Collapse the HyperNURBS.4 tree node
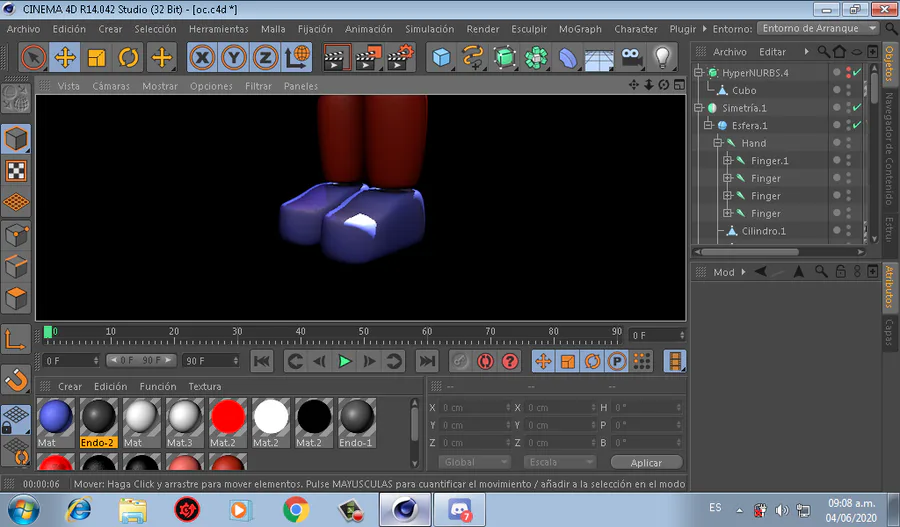The image size is (900, 527). pos(699,72)
